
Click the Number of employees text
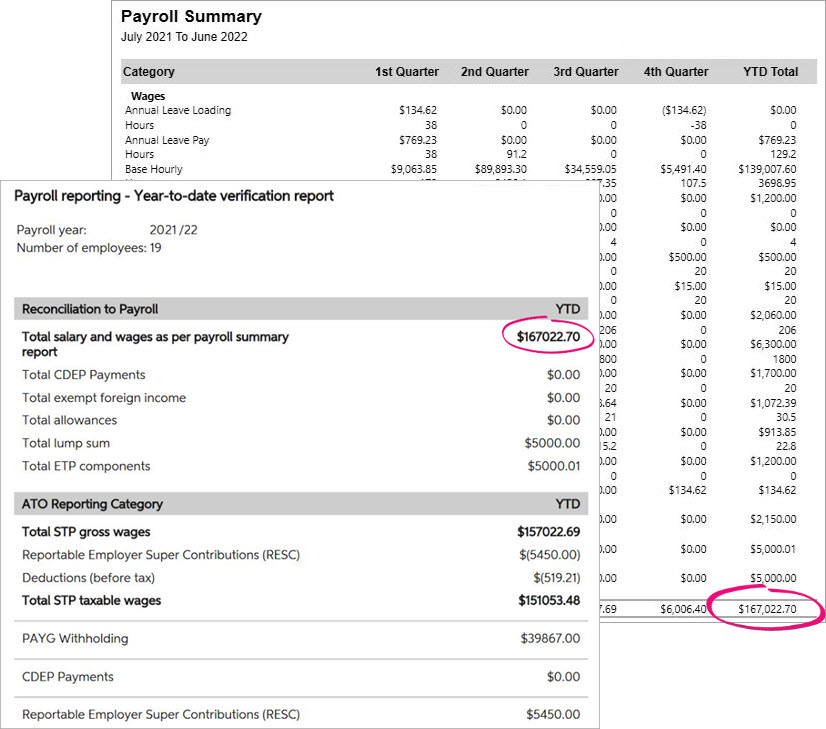pos(89,248)
